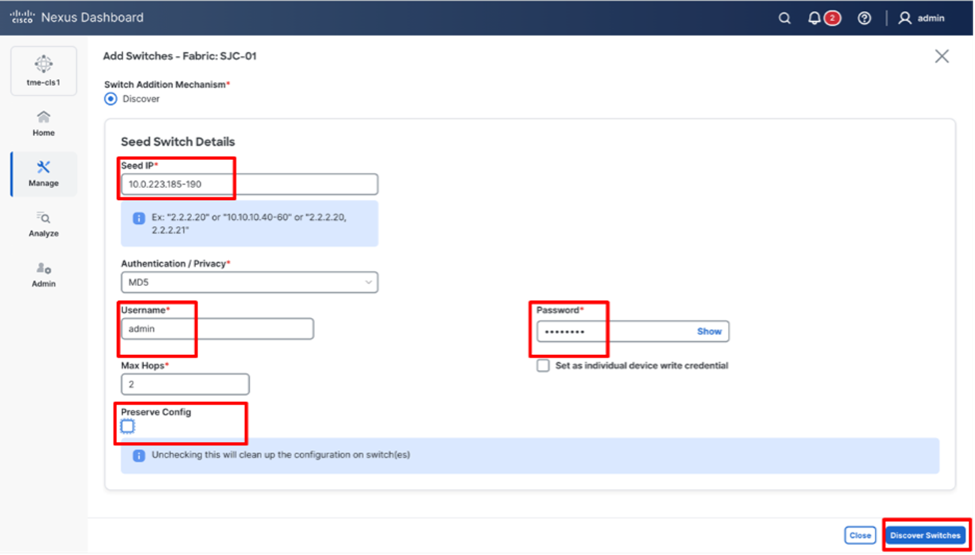
Task: Click the Max Hops input field
Action: point(185,384)
